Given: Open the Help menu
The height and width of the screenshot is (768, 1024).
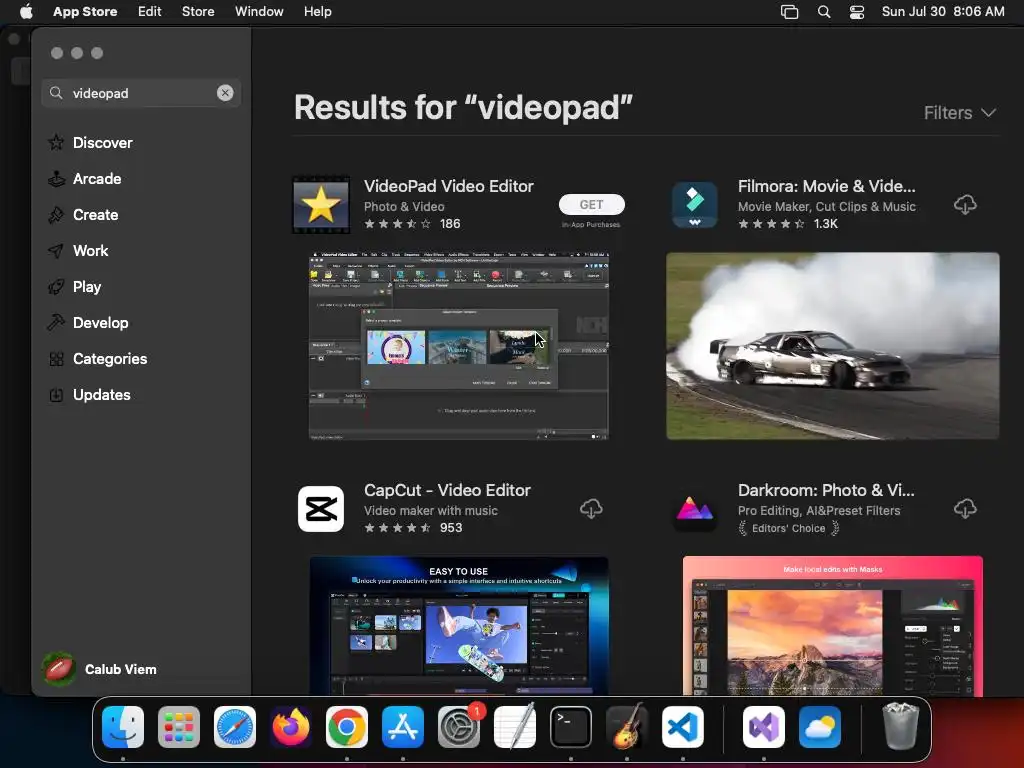Looking at the screenshot, I should pos(317,11).
